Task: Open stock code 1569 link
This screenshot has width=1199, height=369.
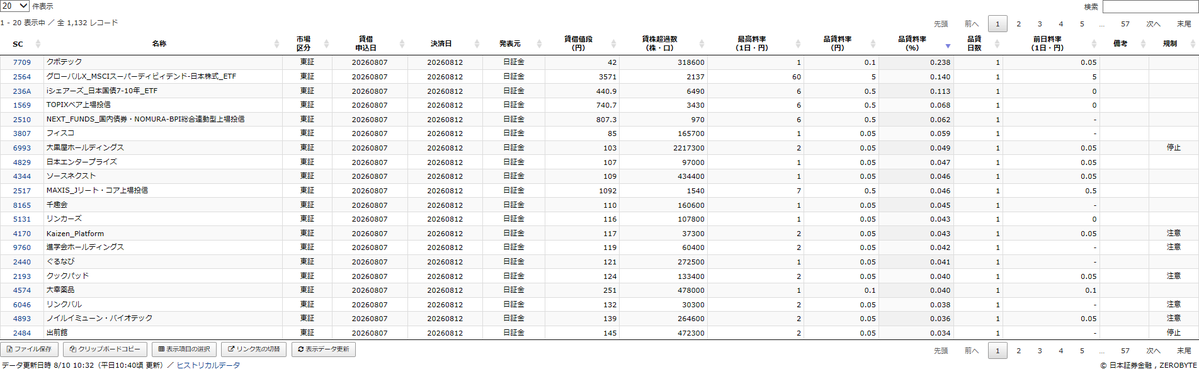Action: [21, 105]
